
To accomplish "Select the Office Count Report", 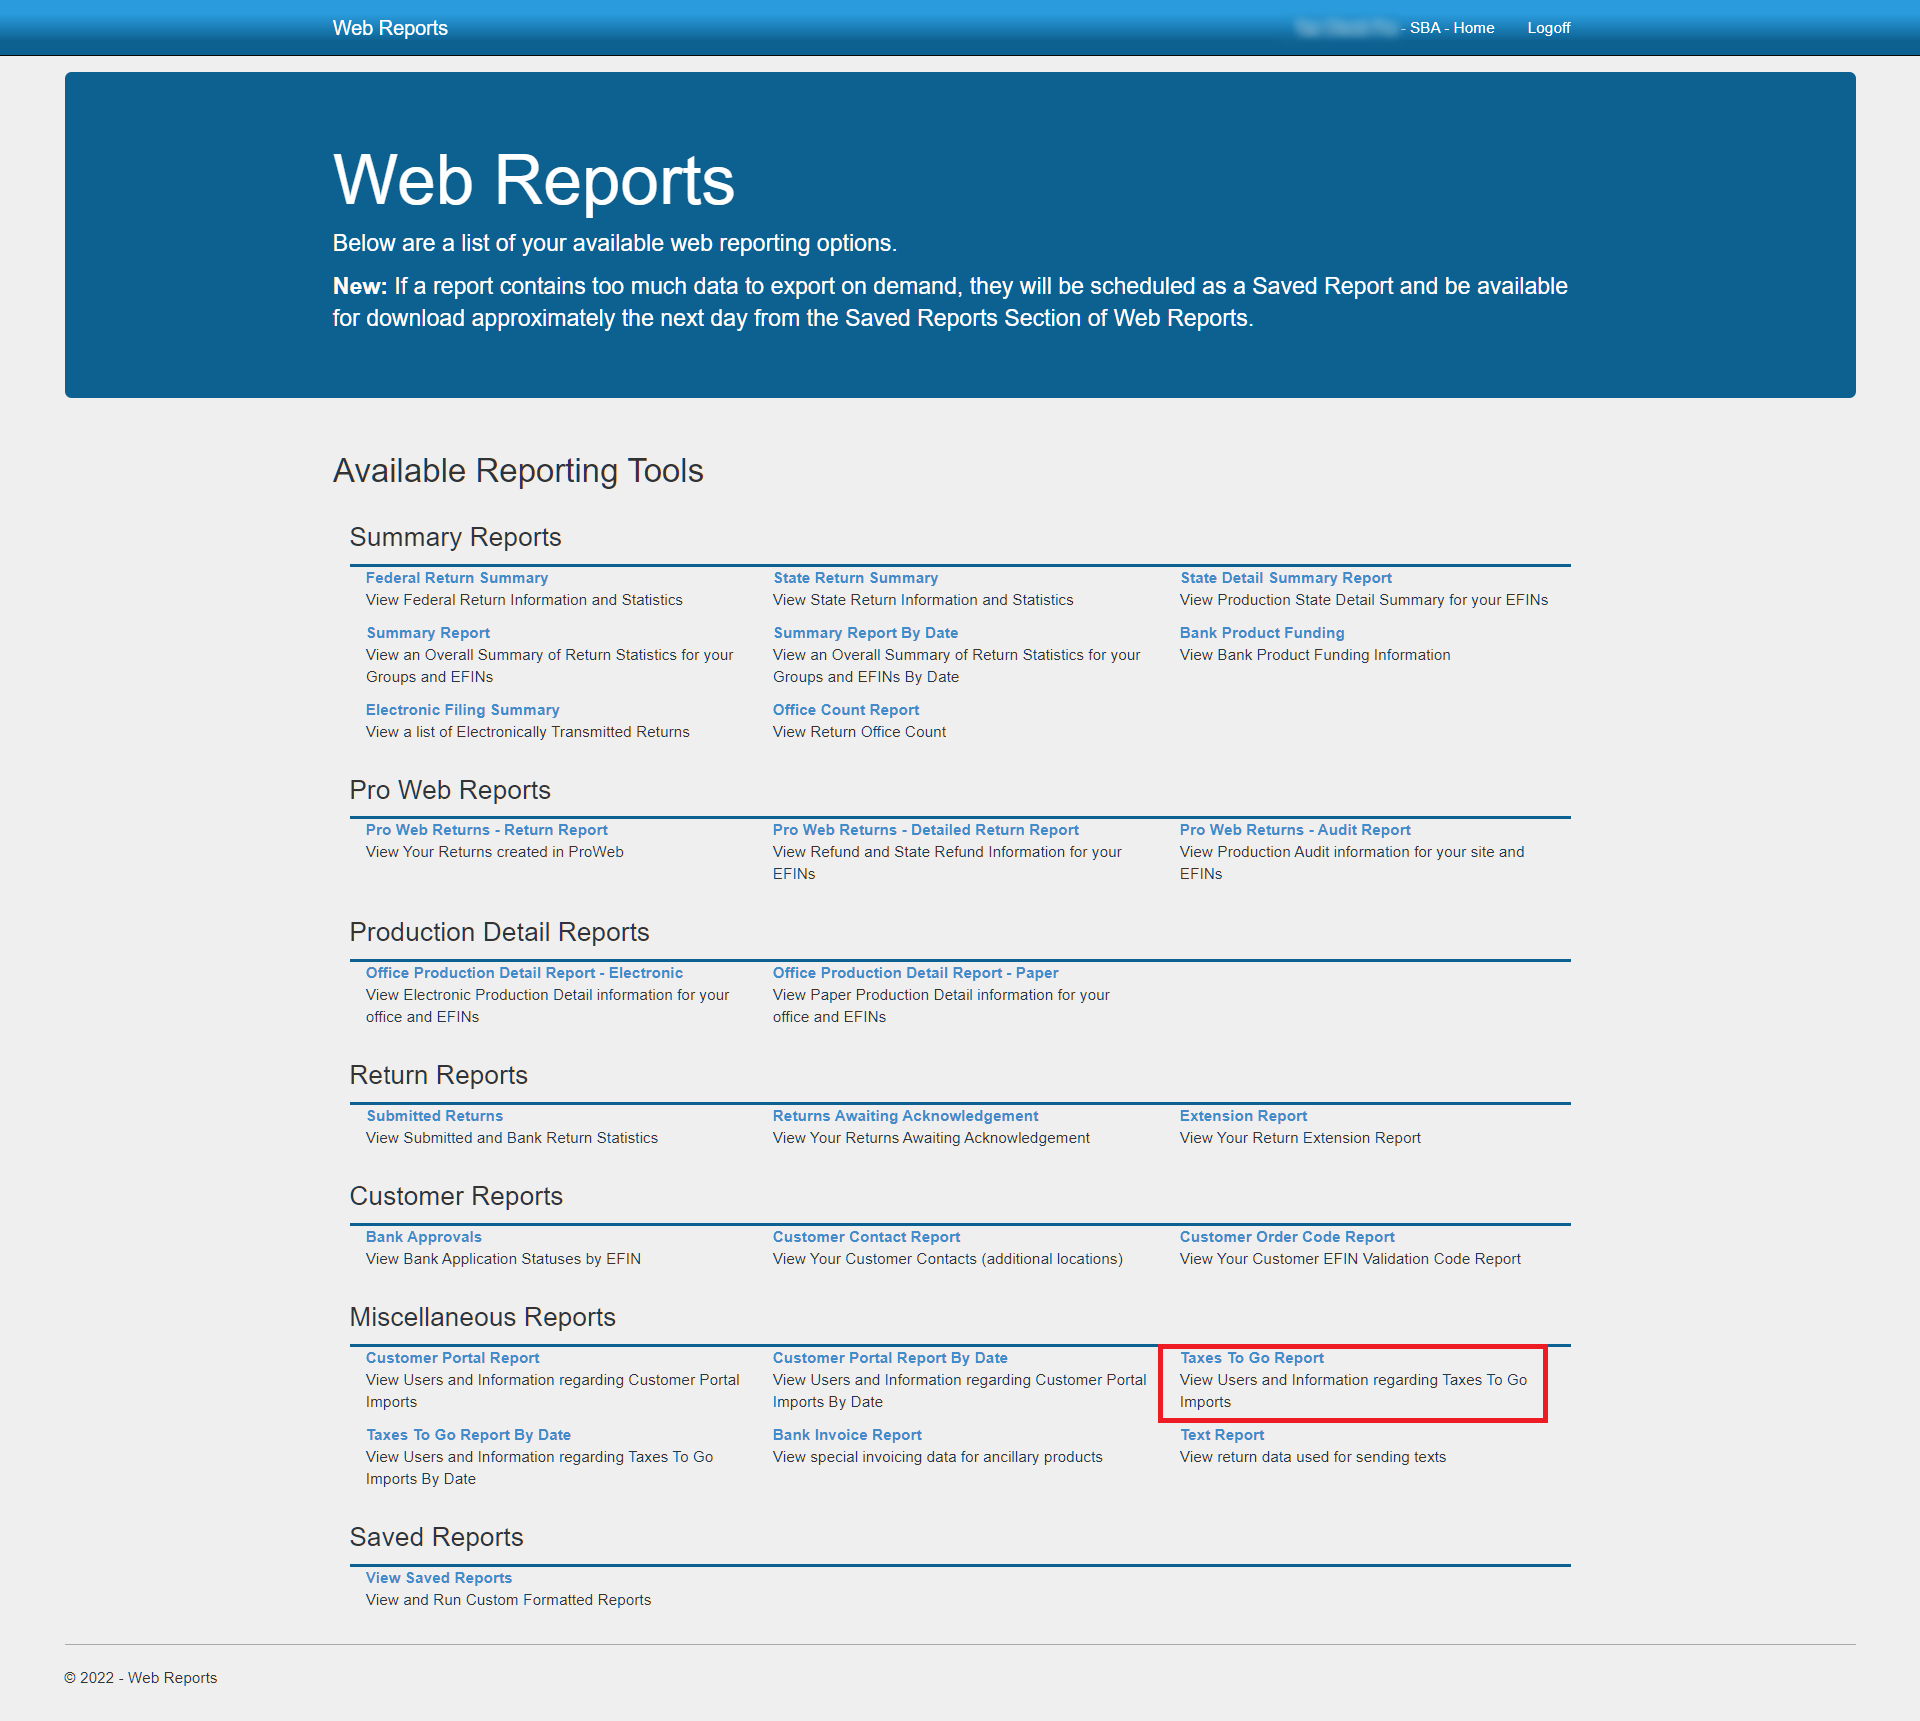I will (845, 710).
